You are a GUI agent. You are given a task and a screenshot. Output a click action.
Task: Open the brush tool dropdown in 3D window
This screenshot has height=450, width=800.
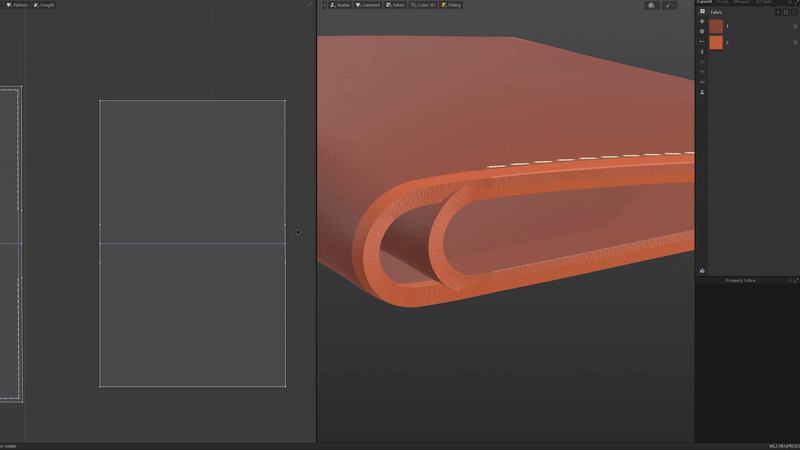tap(670, 5)
